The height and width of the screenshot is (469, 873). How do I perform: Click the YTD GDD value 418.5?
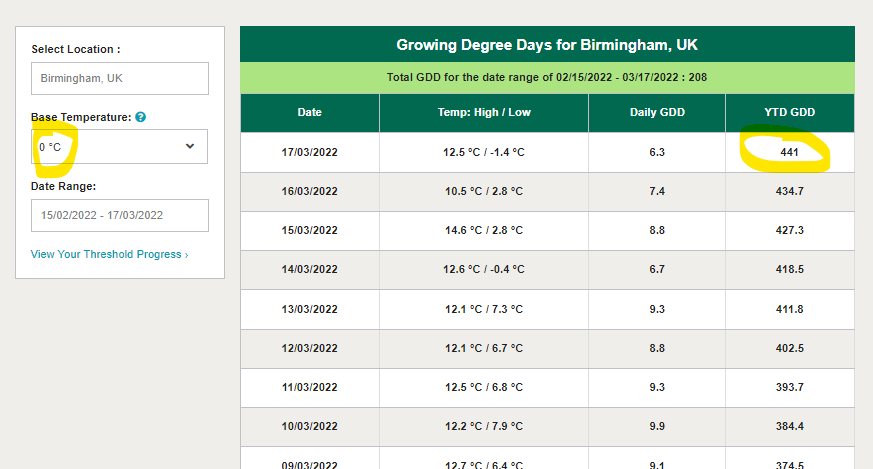pos(790,269)
